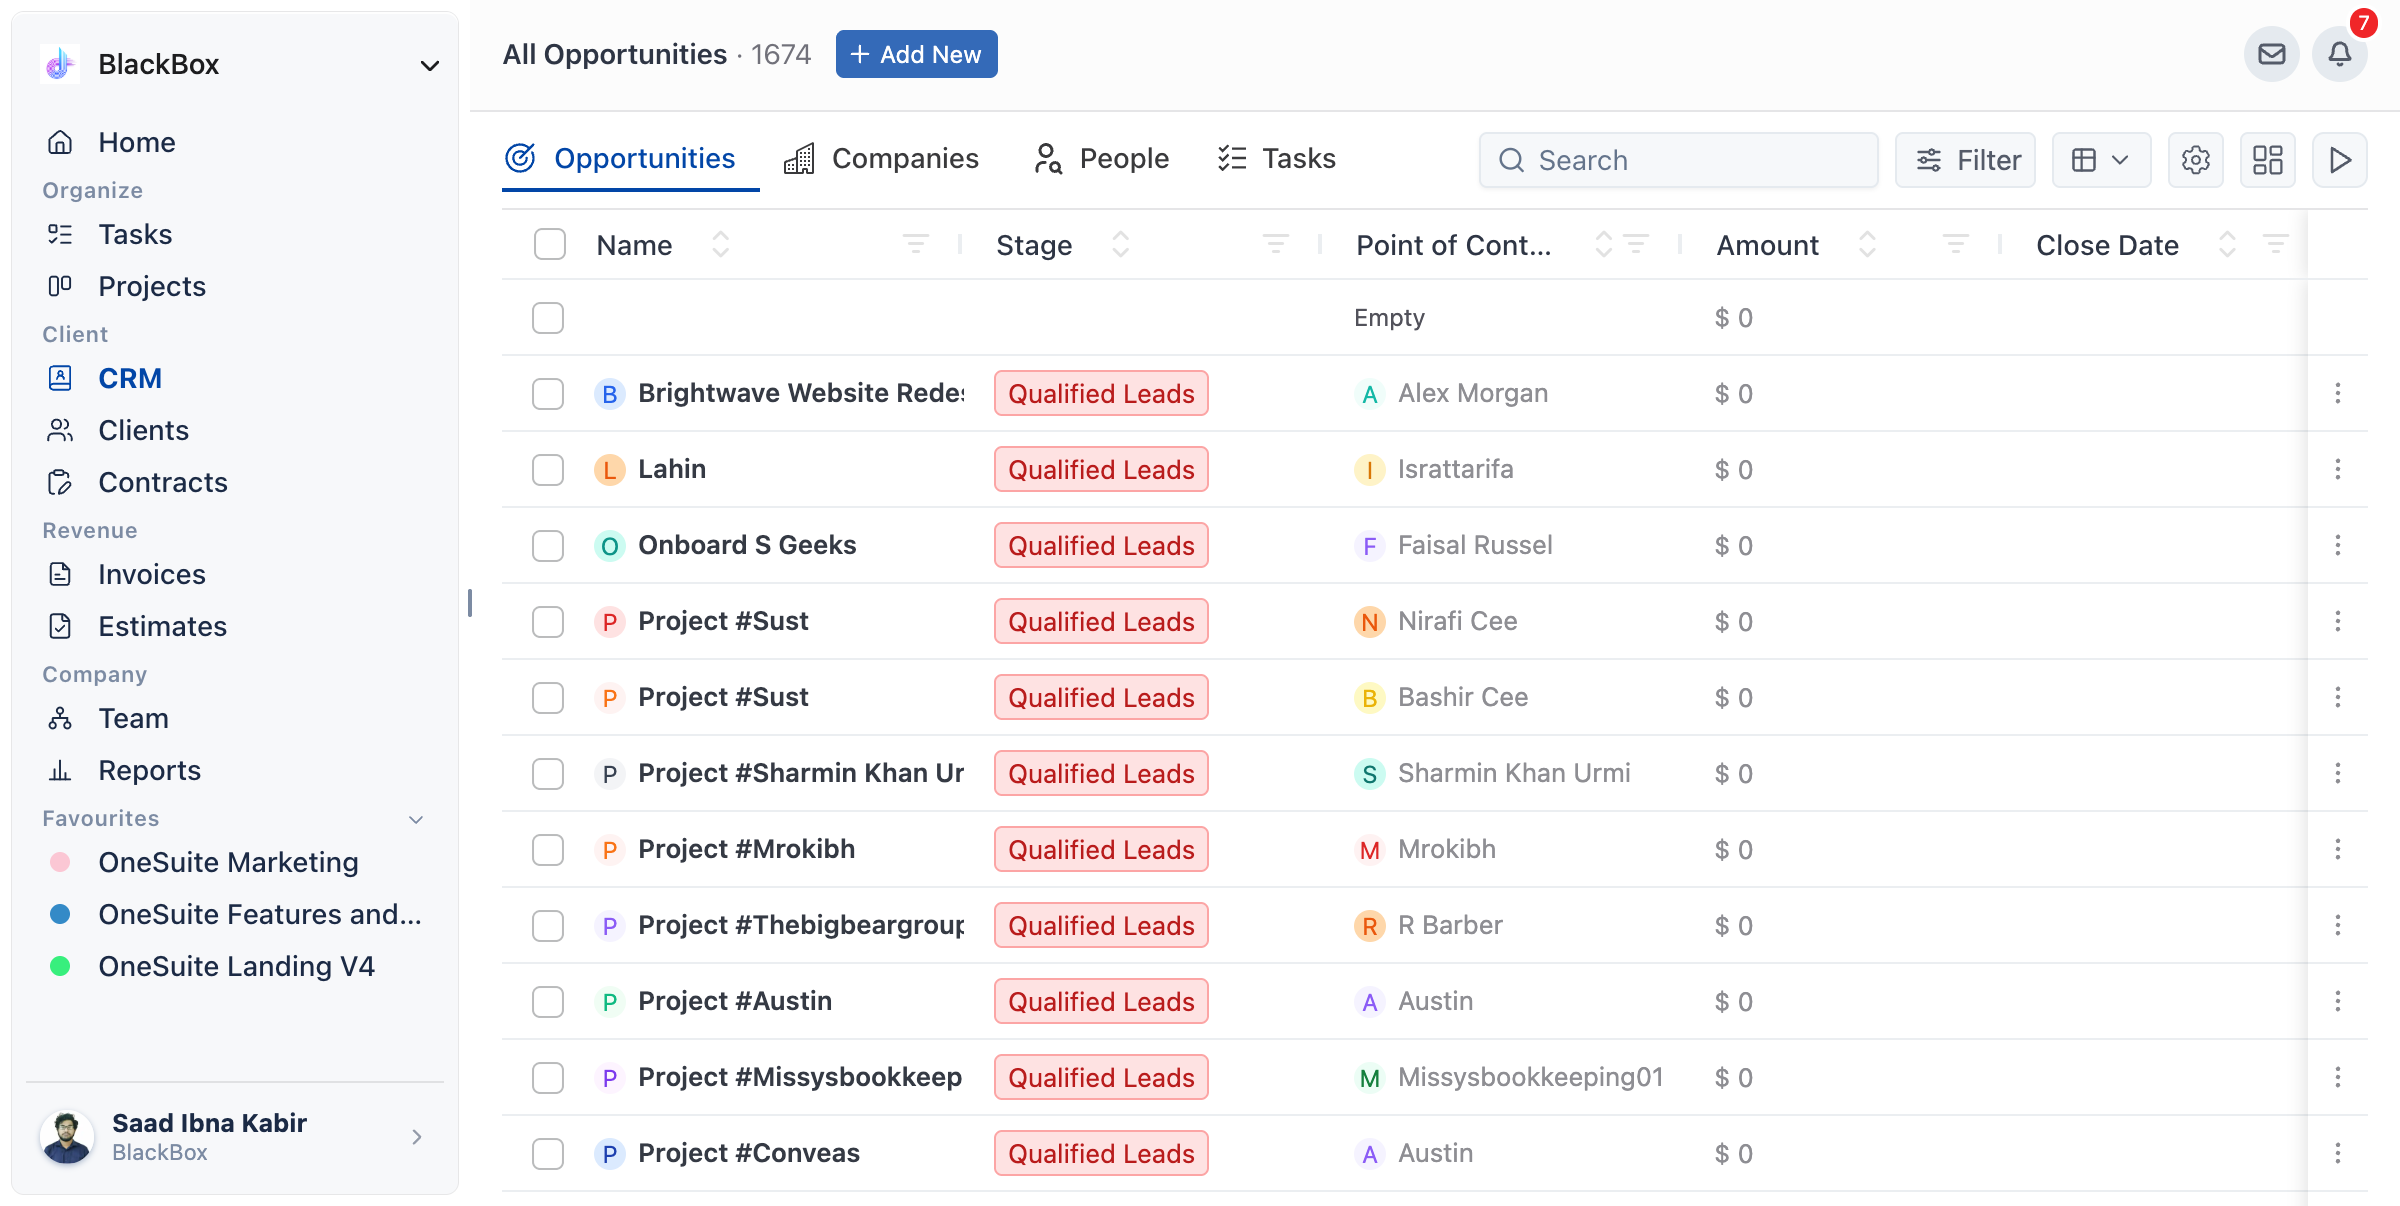The height and width of the screenshot is (1206, 2400).
Task: Switch to the Companies tab
Action: point(881,159)
